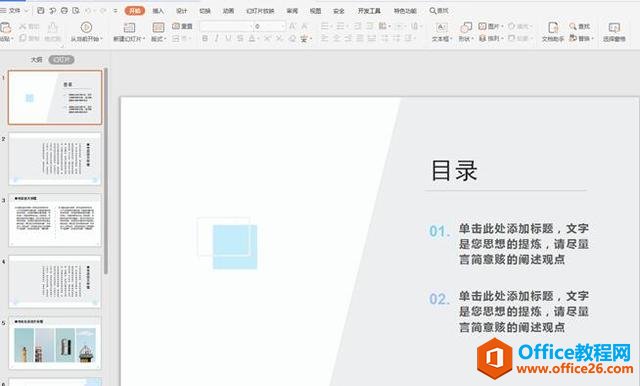Open the 选择窗格 selection pane
Image resolution: width=640 pixels, height=386 pixels.
pos(614,32)
